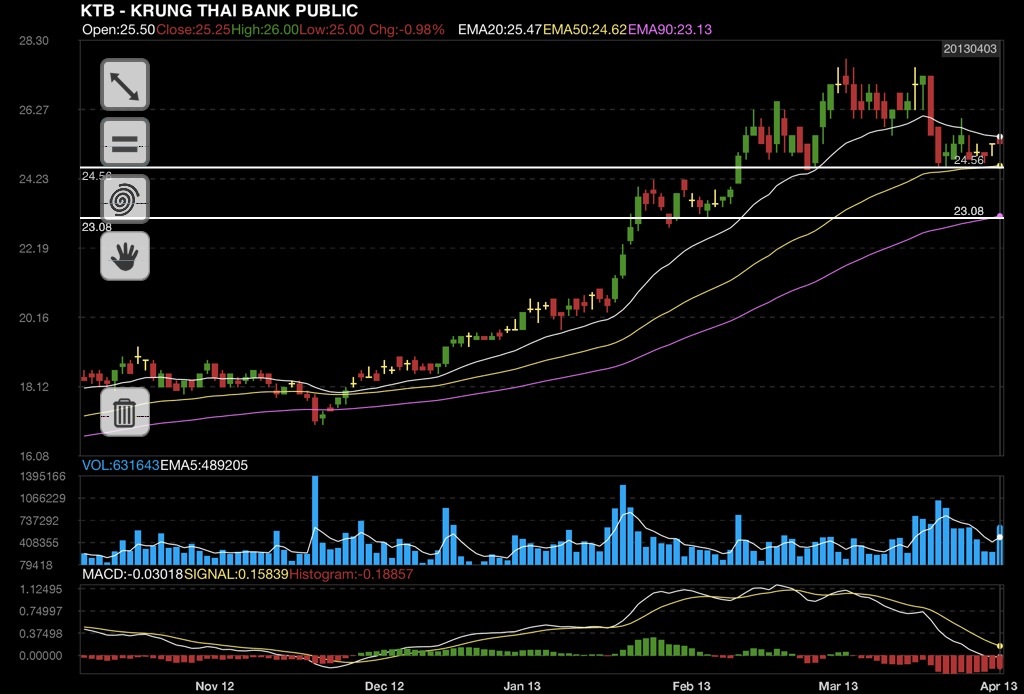Click the EMA90:23.13 indicator label
The height and width of the screenshot is (694, 1024).
pyautogui.click(x=670, y=29)
